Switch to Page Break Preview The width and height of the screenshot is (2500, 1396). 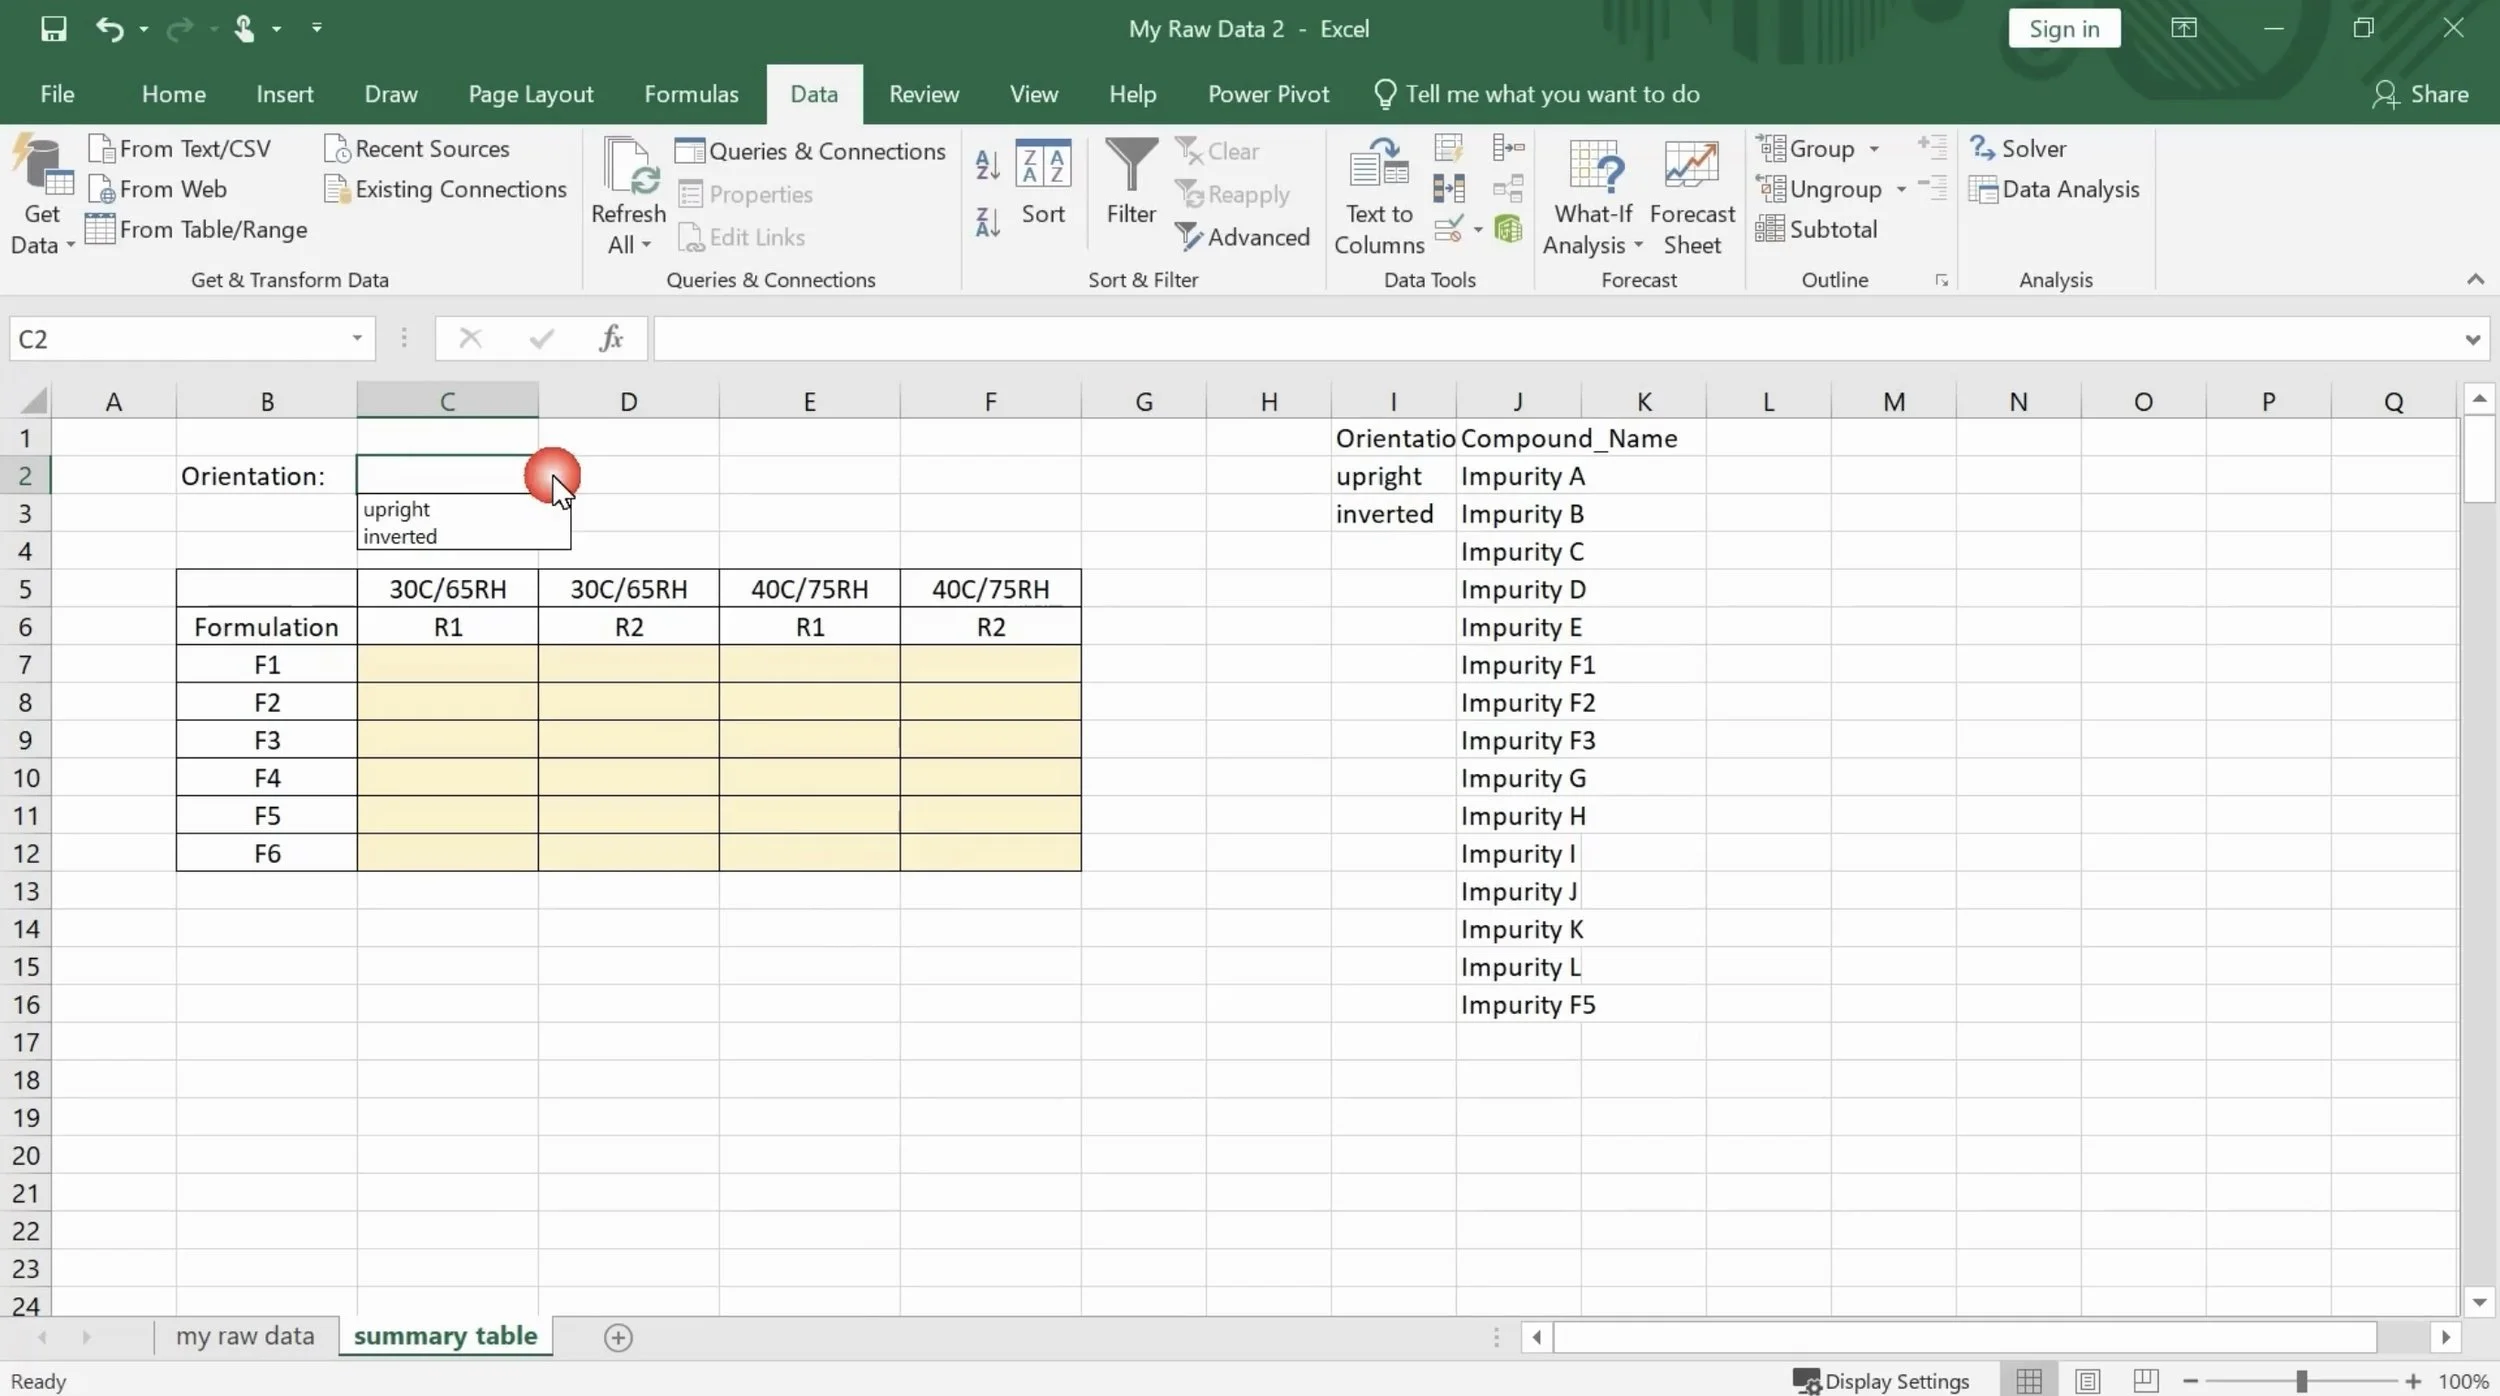click(2145, 1381)
